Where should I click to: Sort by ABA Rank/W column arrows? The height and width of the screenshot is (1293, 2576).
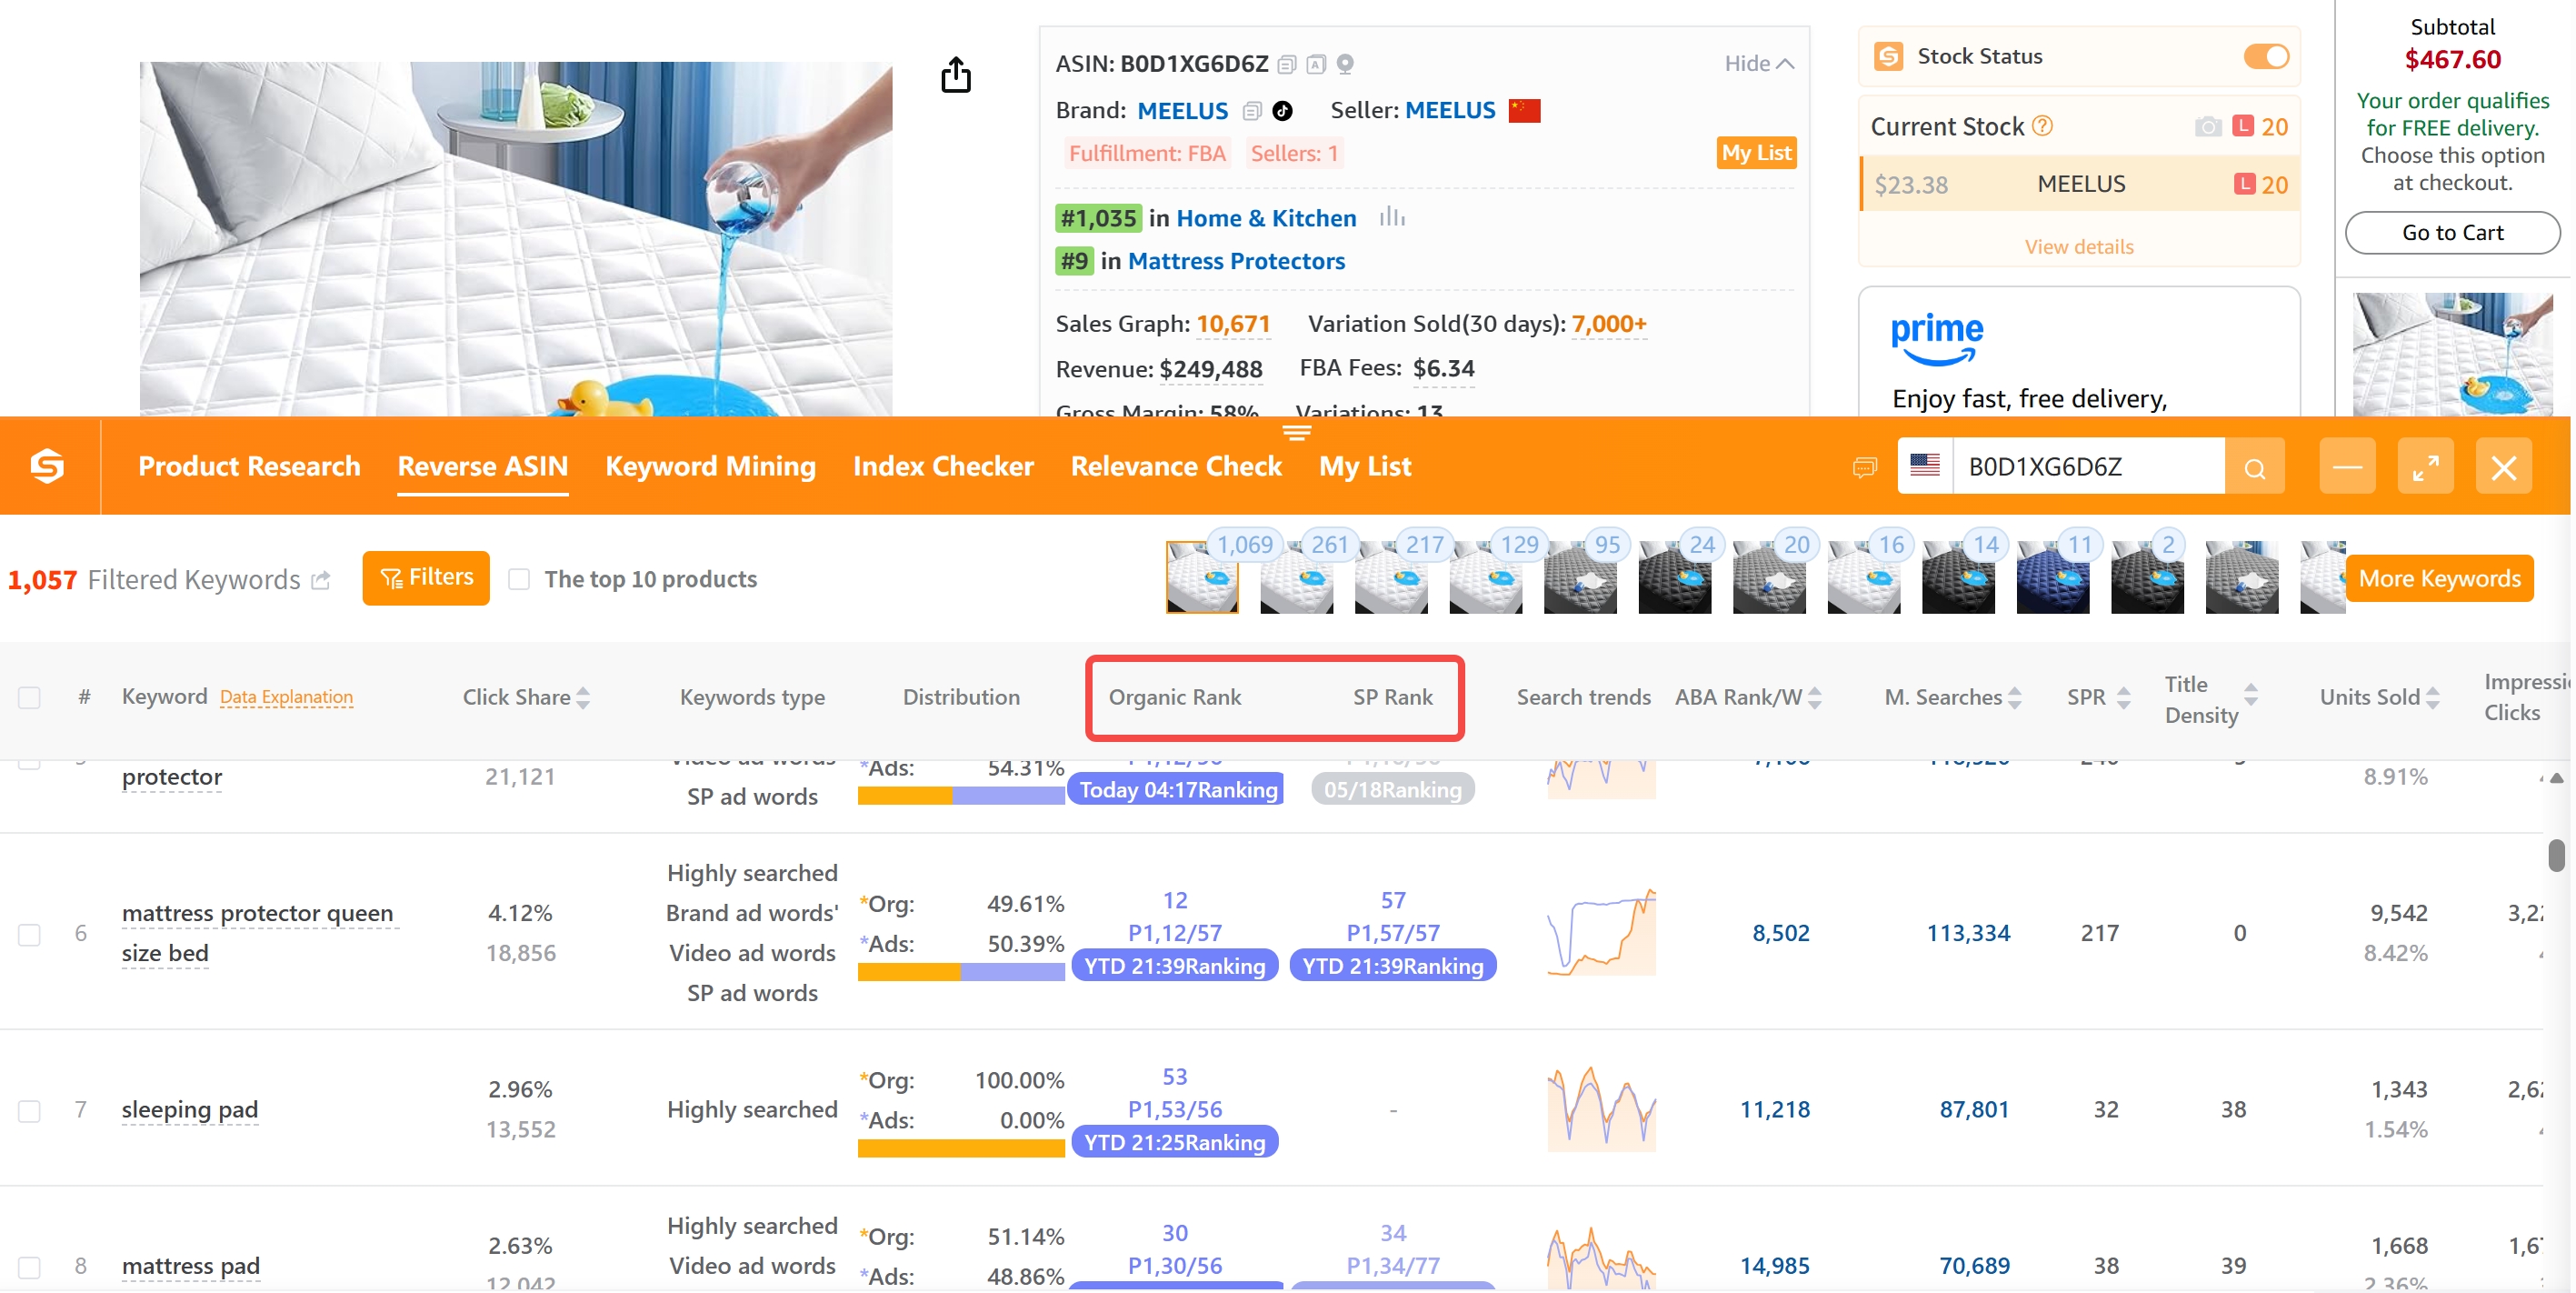[1815, 698]
